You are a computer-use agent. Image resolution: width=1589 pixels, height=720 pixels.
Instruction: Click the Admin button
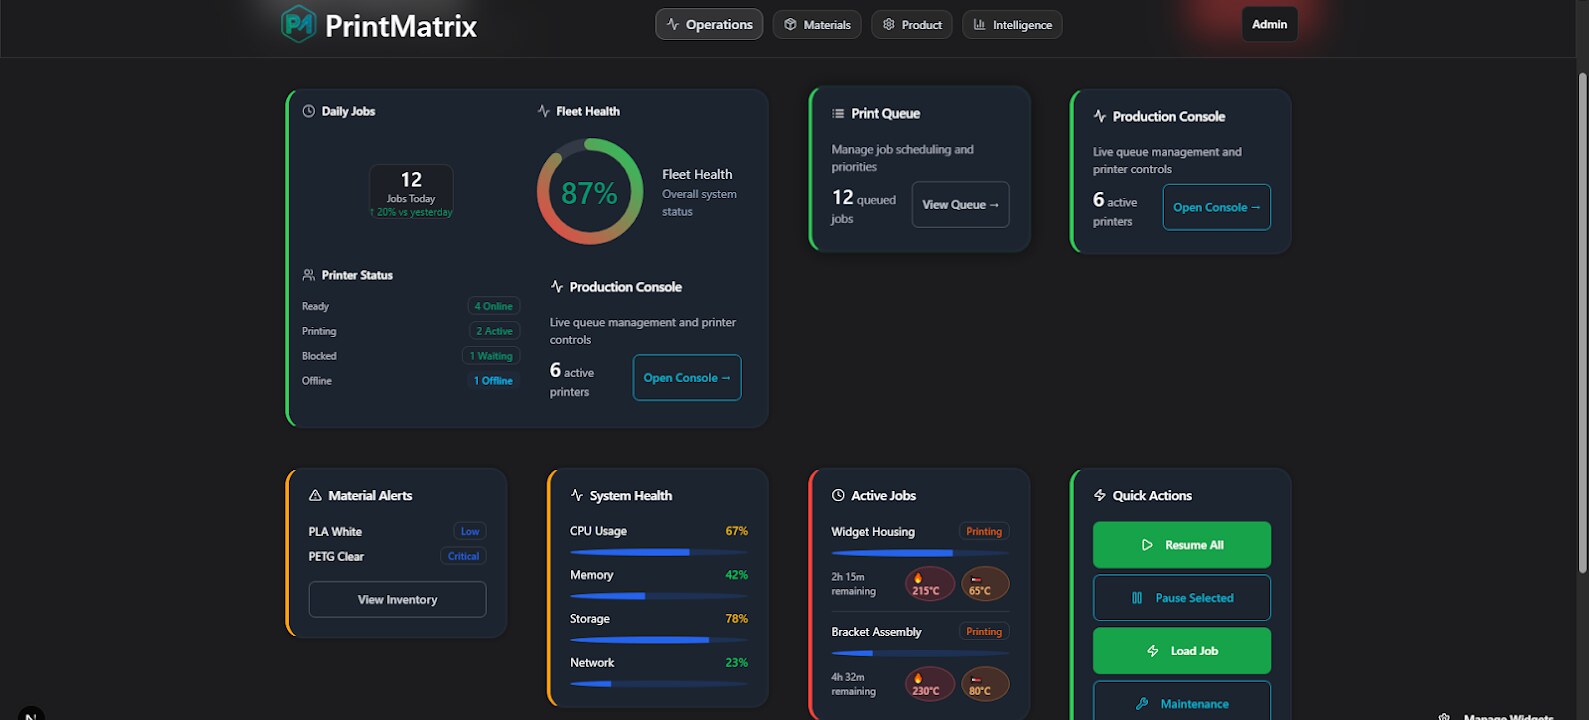[x=1269, y=24]
